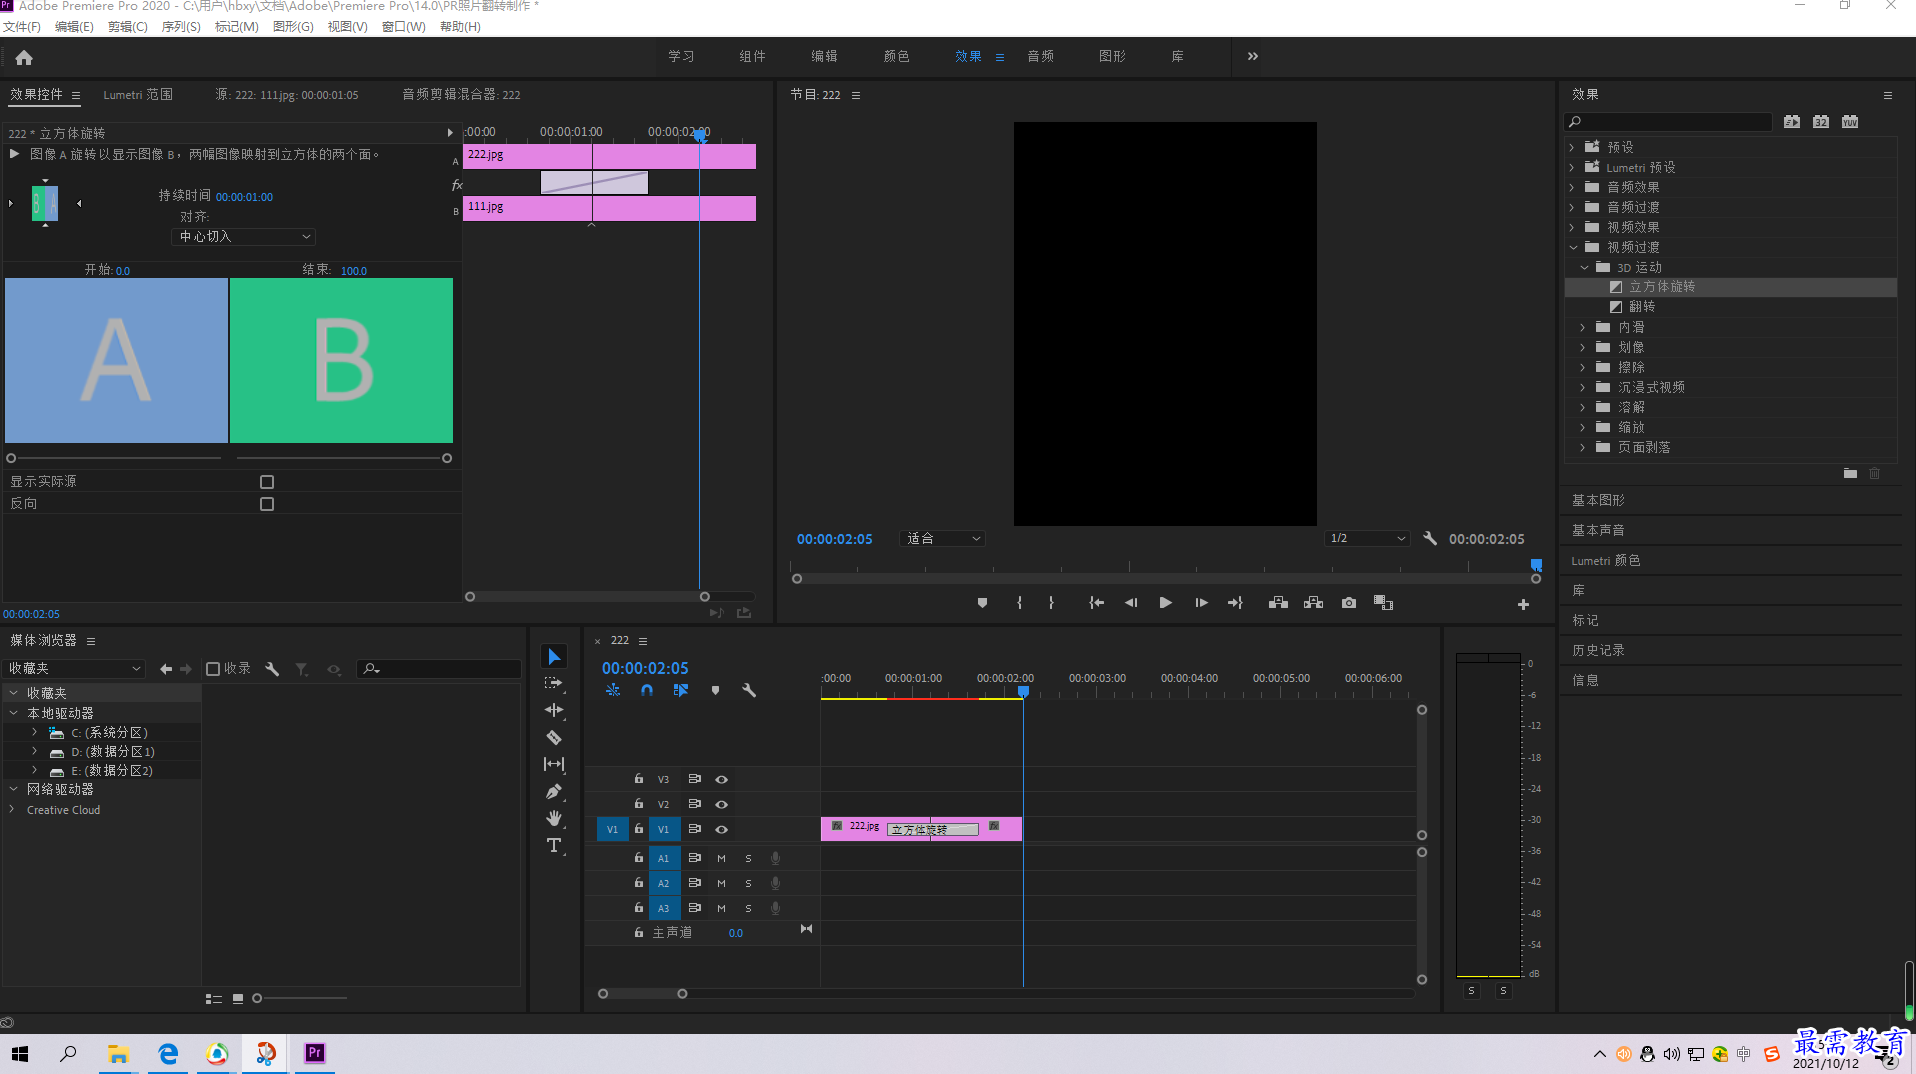Open timeline display settings wrench

749,690
